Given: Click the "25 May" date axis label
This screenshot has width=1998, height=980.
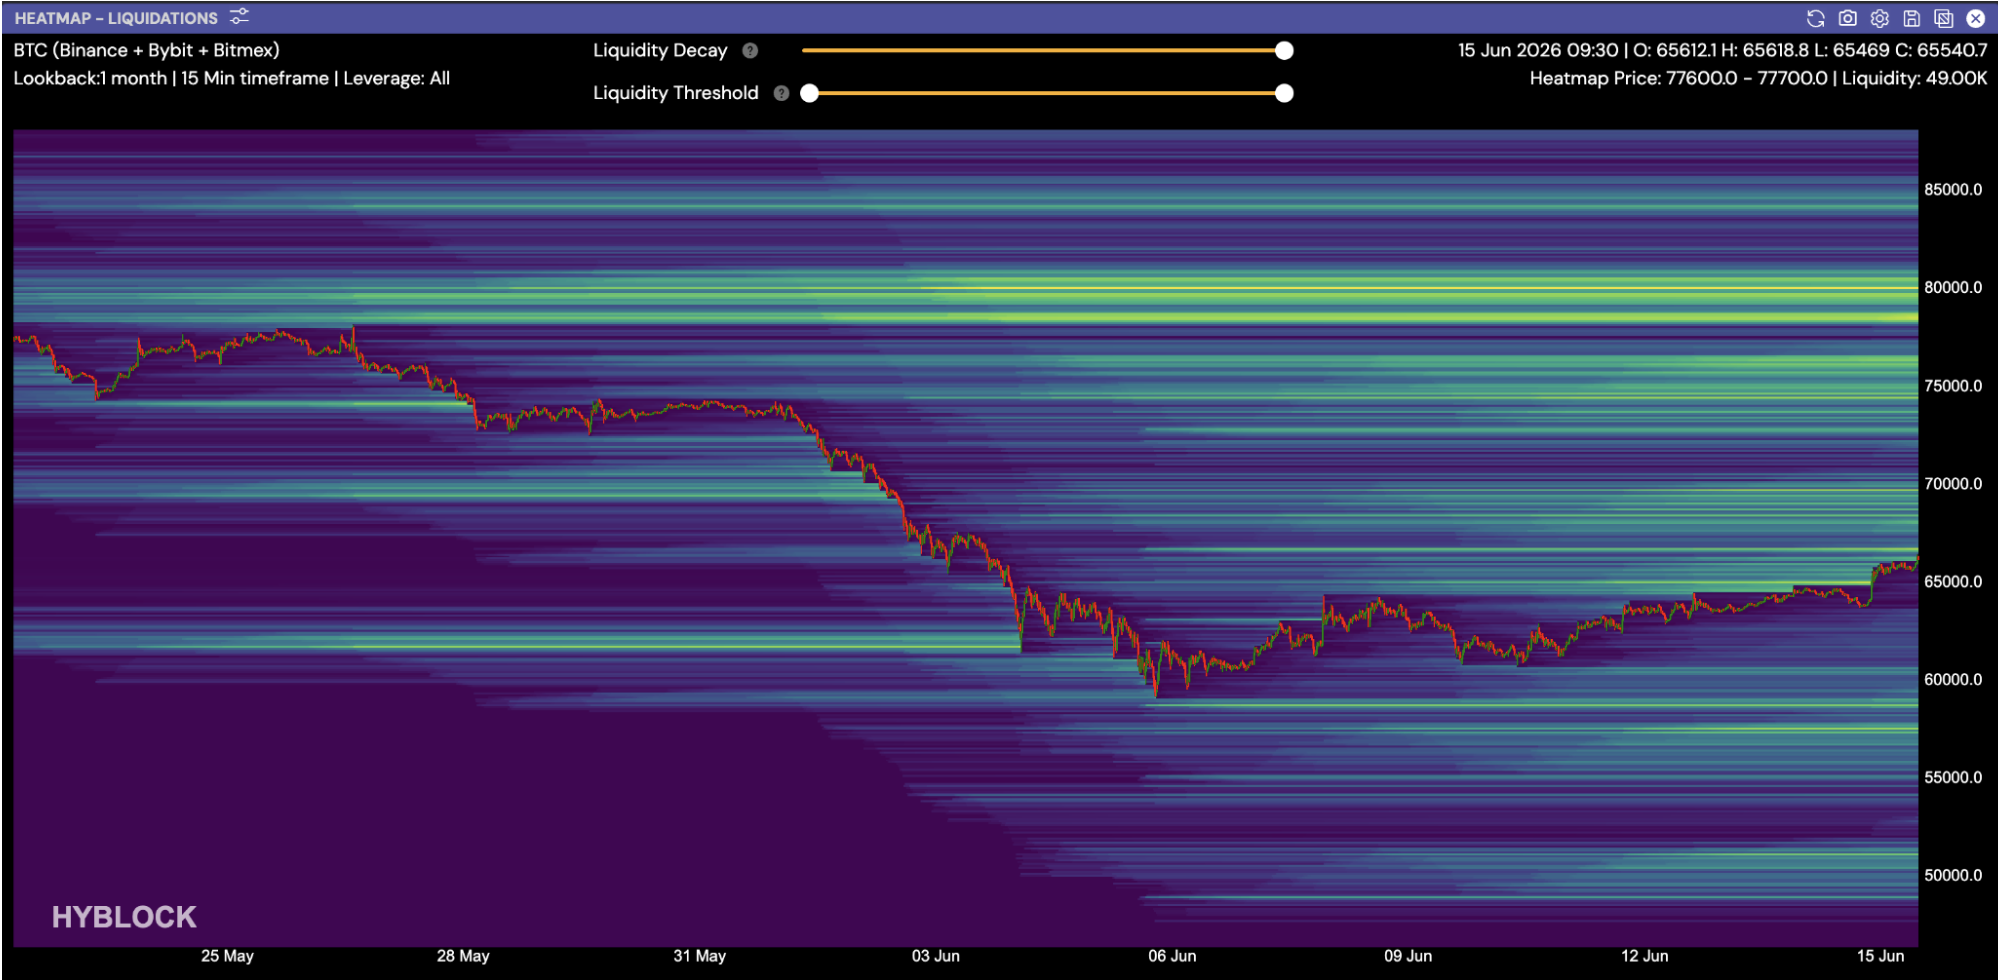Looking at the screenshot, I should [227, 956].
